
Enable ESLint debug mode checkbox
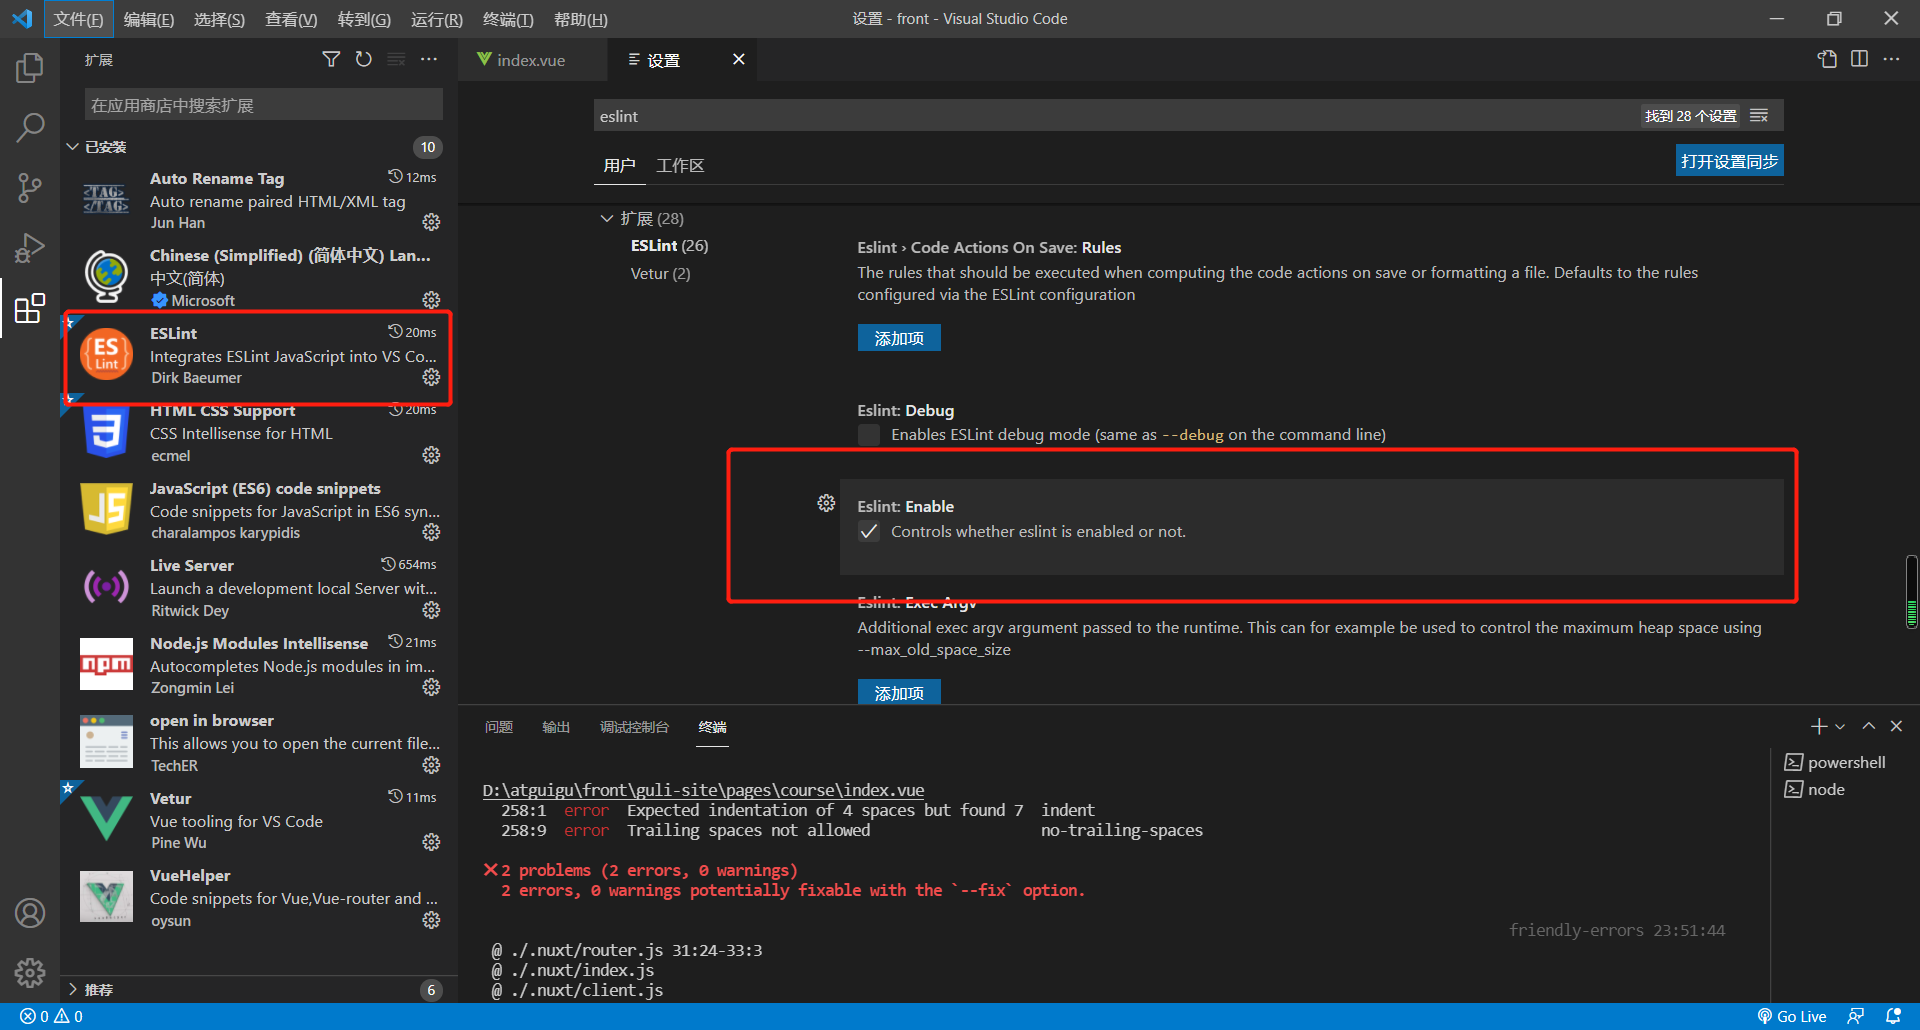pos(869,434)
